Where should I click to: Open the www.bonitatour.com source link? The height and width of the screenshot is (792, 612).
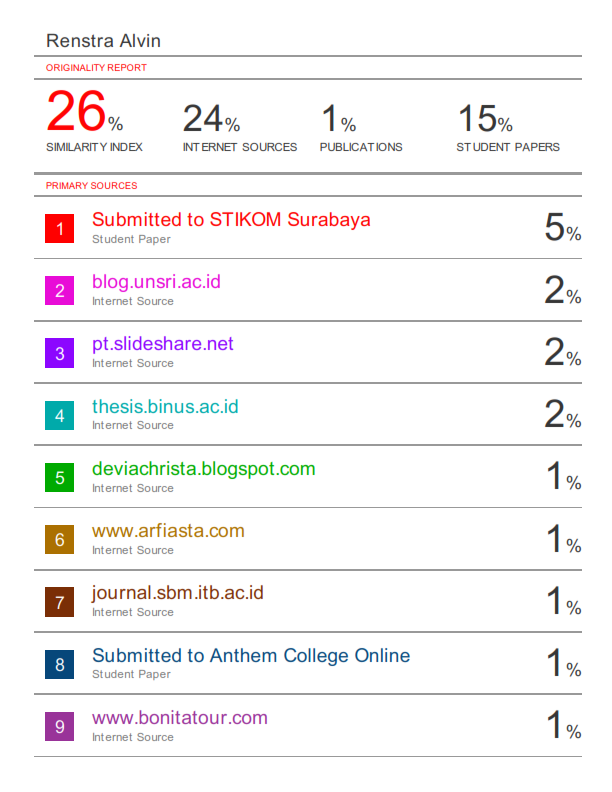tap(180, 718)
